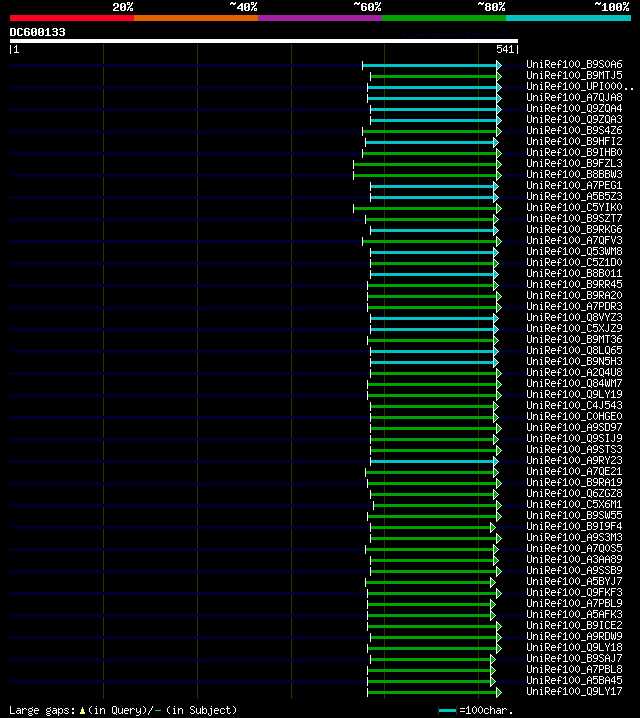
Task: Click the UniRef100_B9IHB0 label
Action: [x=574, y=152]
